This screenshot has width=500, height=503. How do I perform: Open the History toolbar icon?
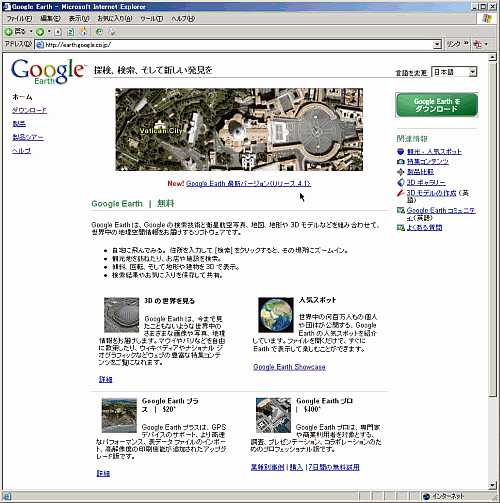[99, 32]
